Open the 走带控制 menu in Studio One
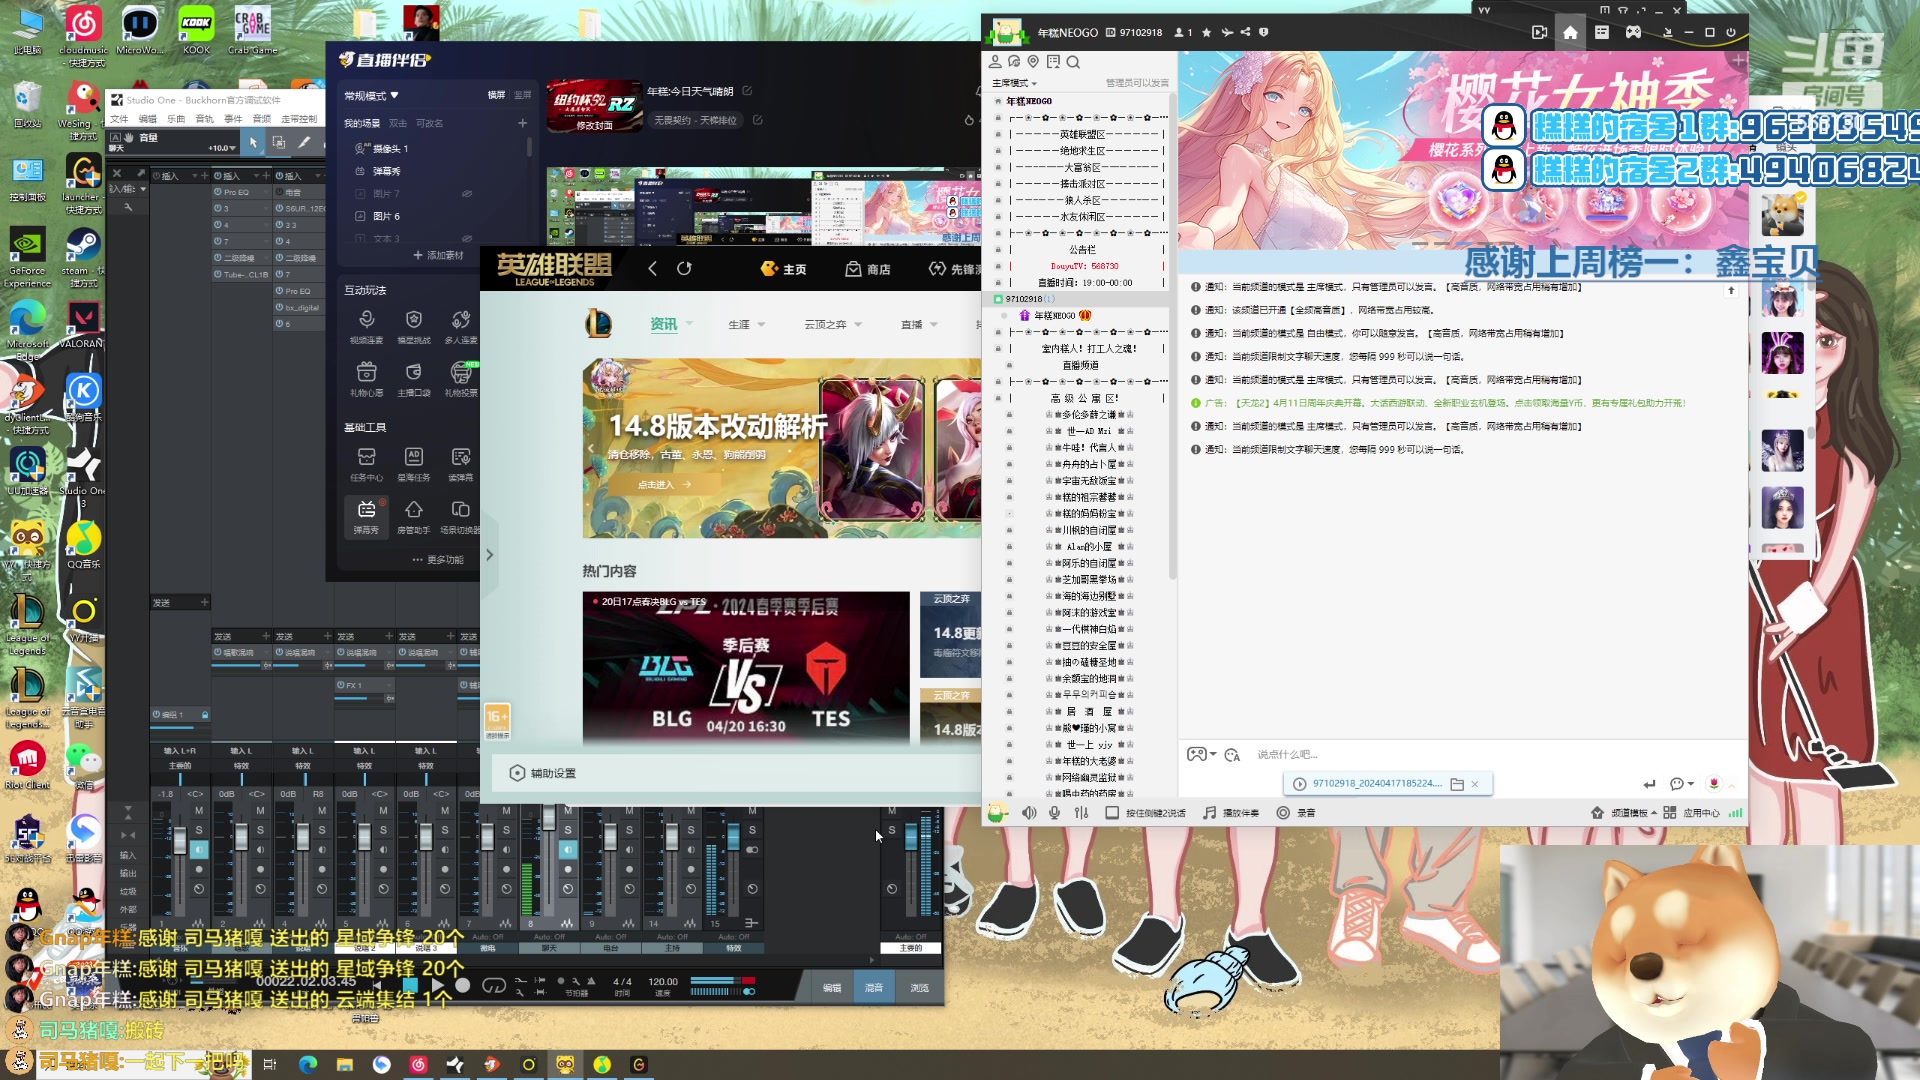 [299, 119]
